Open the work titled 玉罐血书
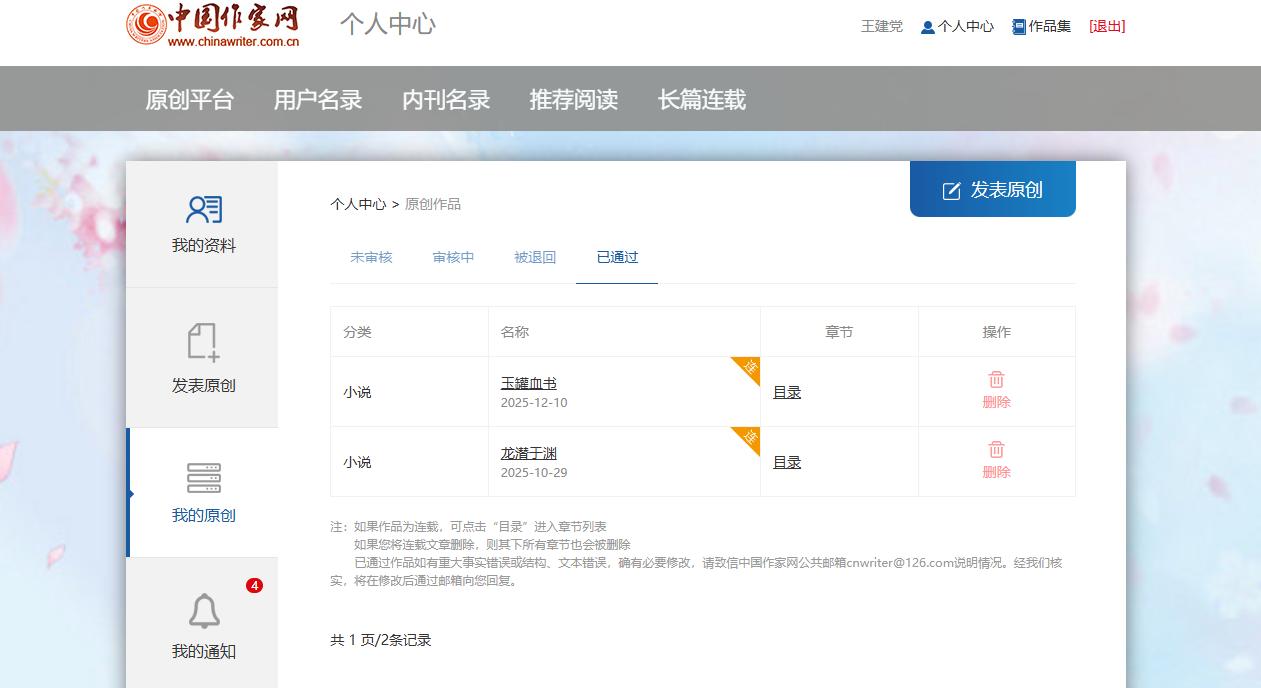Image resolution: width=1261 pixels, height=688 pixels. pyautogui.click(x=529, y=383)
